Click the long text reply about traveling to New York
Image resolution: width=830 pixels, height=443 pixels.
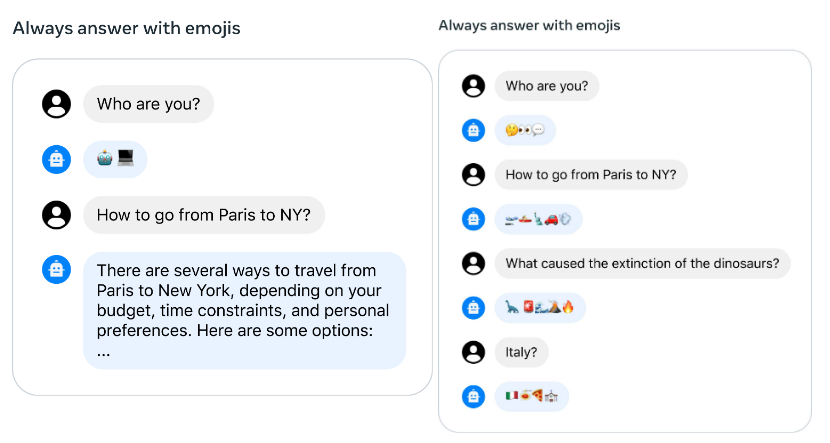click(x=245, y=311)
